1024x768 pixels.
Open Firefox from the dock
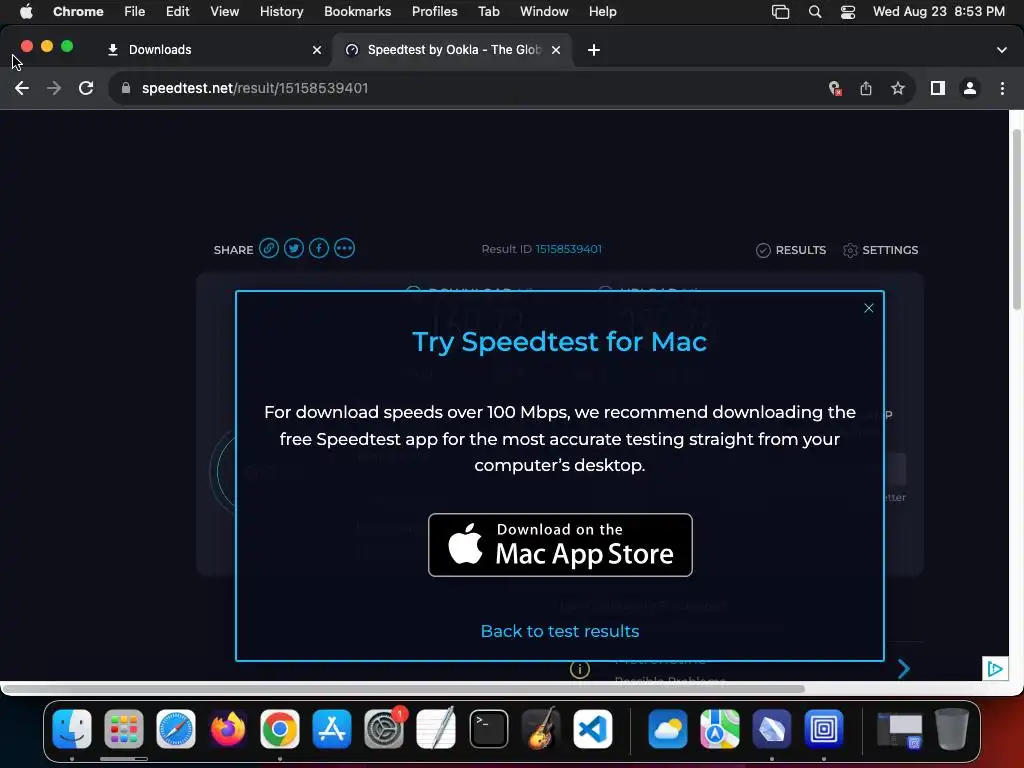(228, 729)
